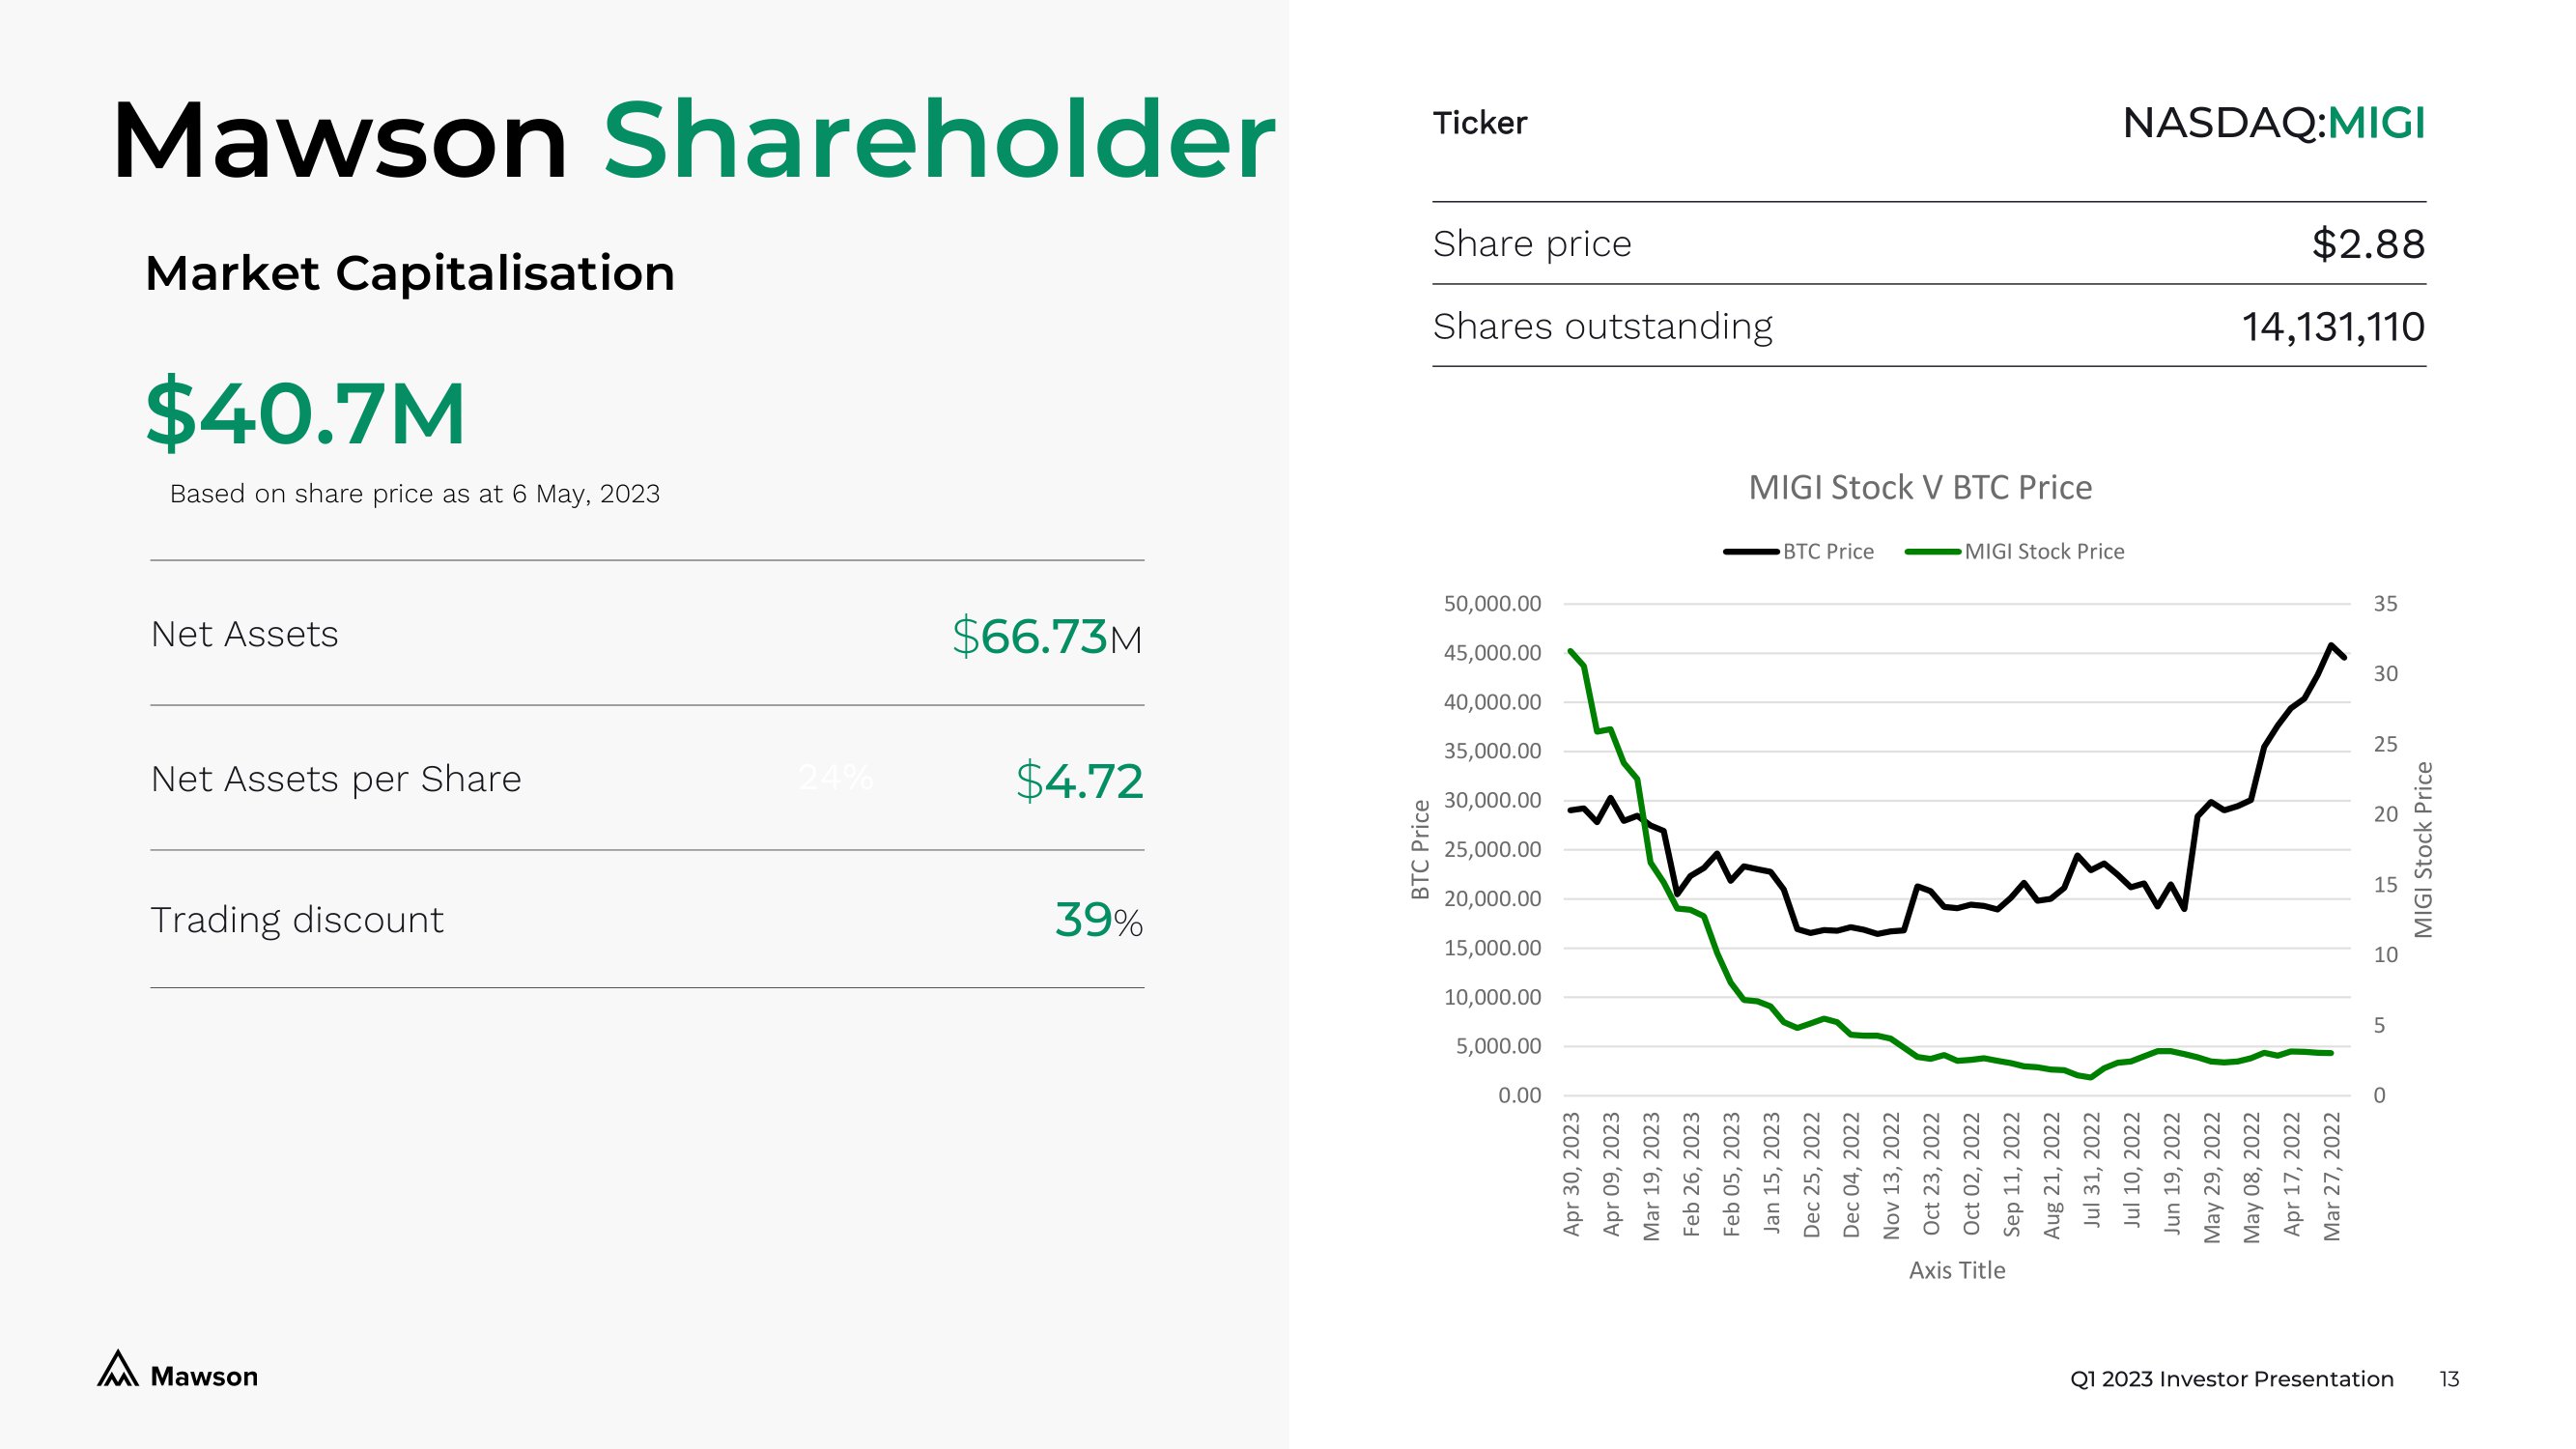Click the Net Assets $66.73M value
The image size is (2576, 1449).
tap(1046, 636)
